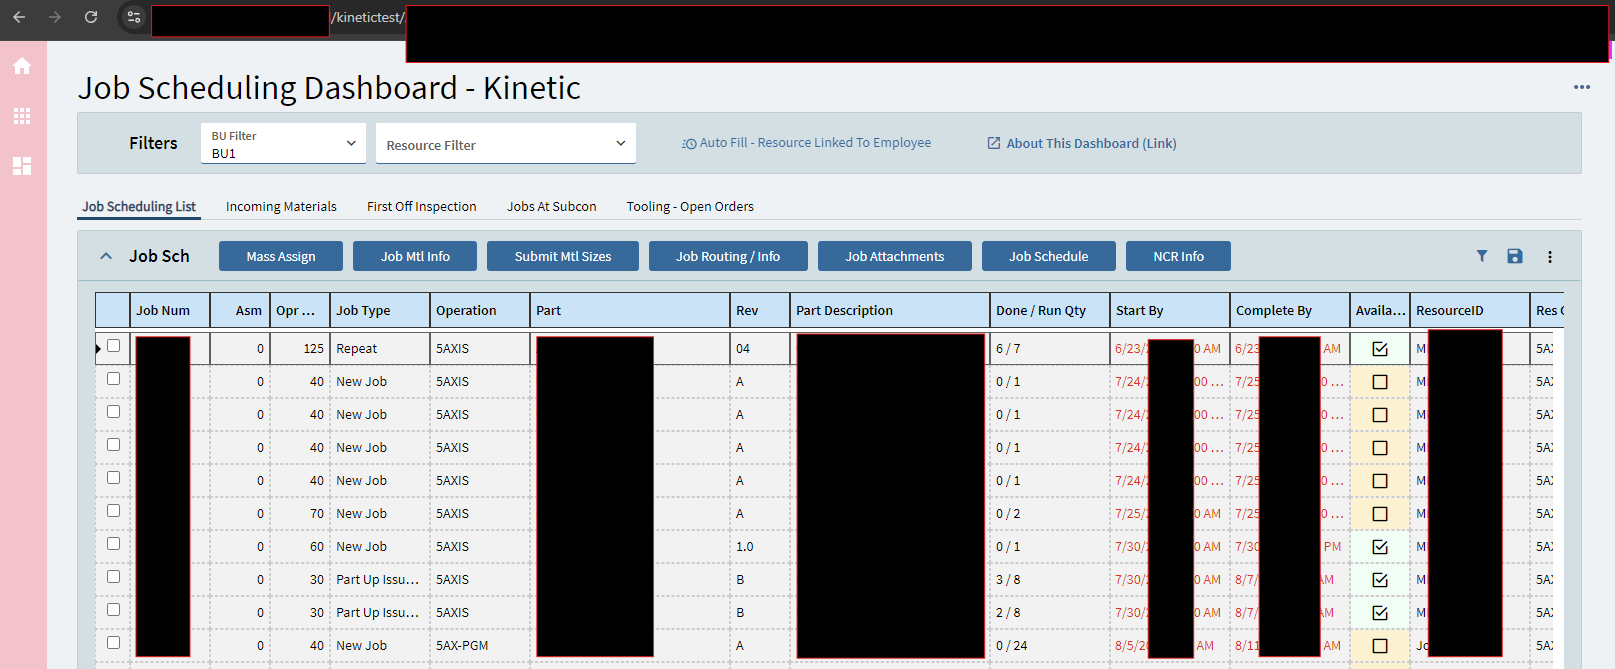Open the Jobs At Subcon tab
1615x669 pixels.
tap(552, 207)
